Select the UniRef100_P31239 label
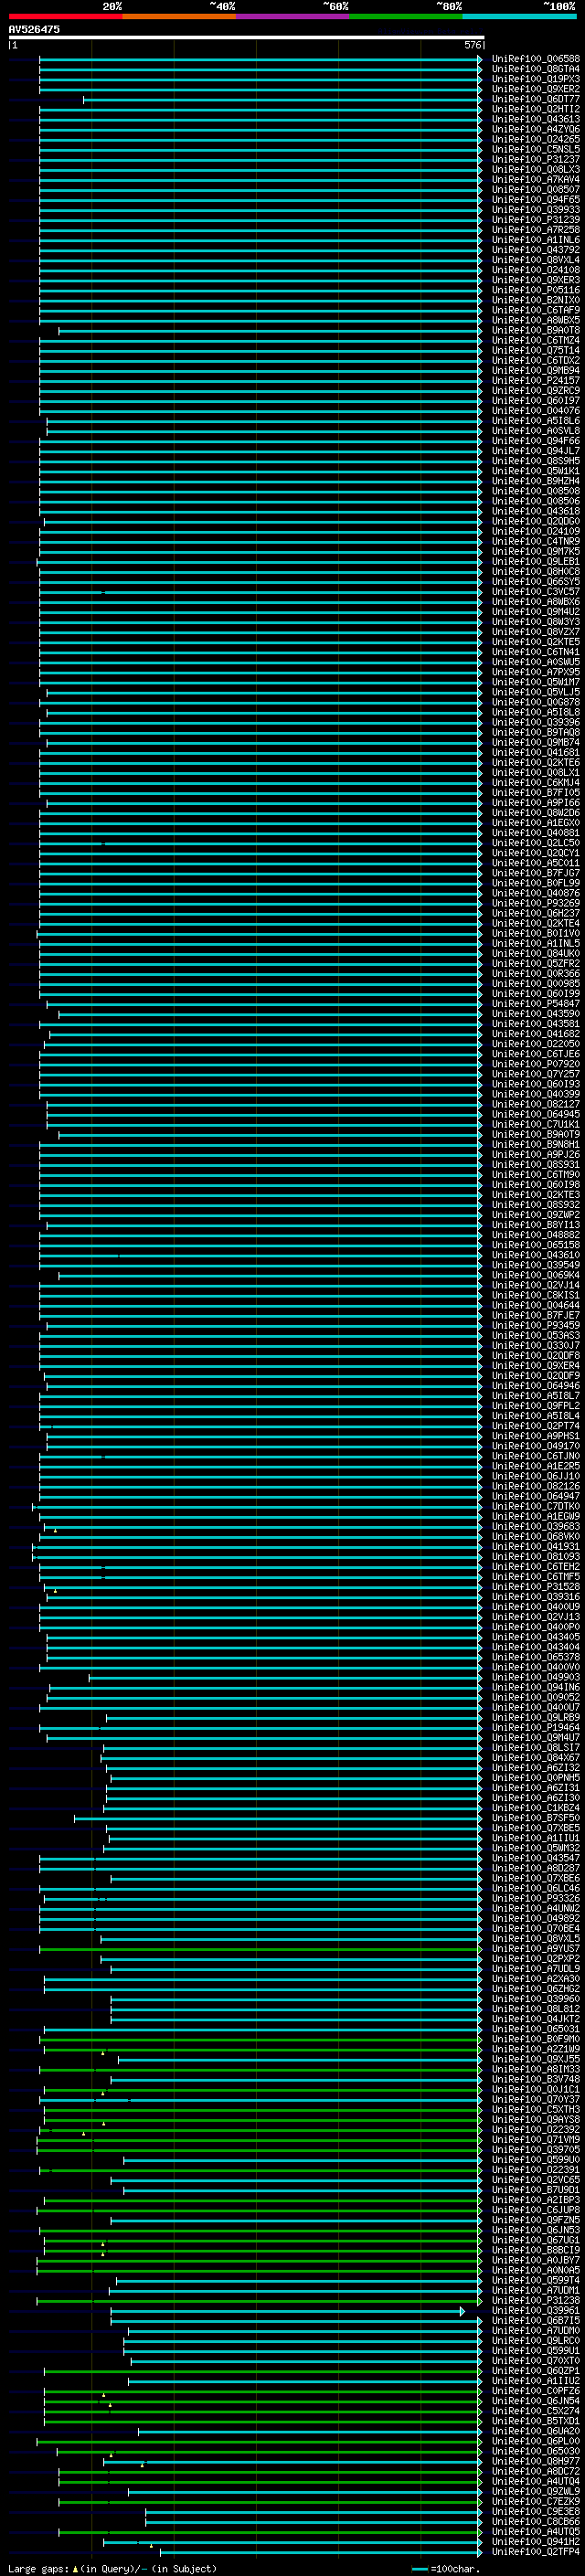The width and height of the screenshot is (585, 2576). pos(536,220)
